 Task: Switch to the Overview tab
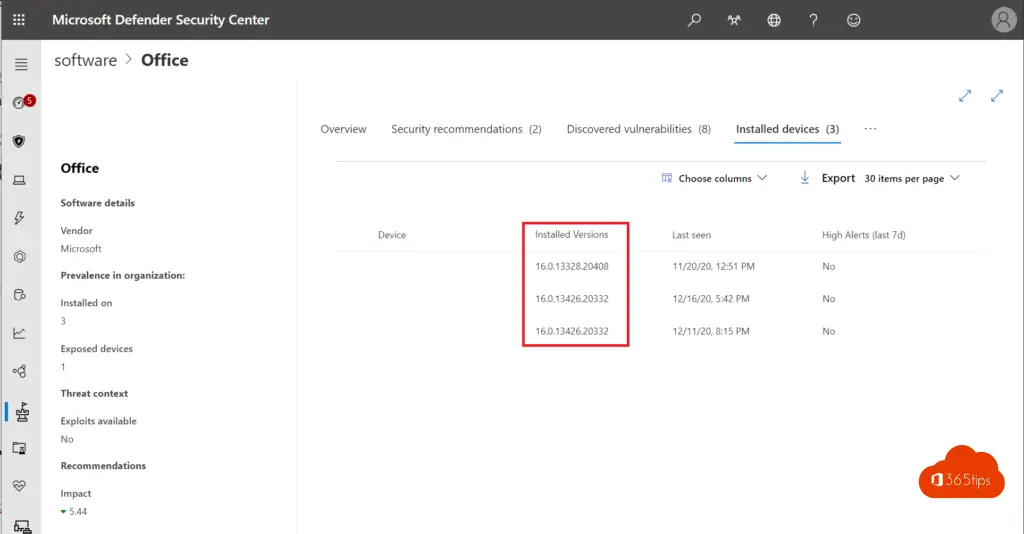click(x=344, y=129)
